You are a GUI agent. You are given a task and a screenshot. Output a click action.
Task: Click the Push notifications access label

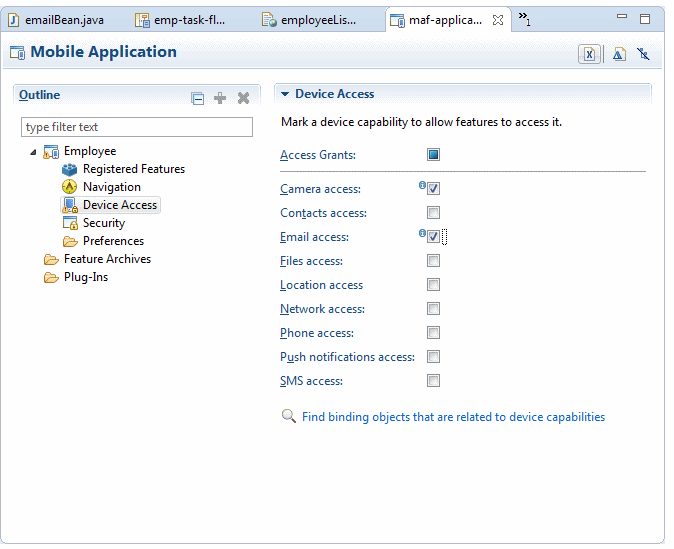click(x=347, y=357)
